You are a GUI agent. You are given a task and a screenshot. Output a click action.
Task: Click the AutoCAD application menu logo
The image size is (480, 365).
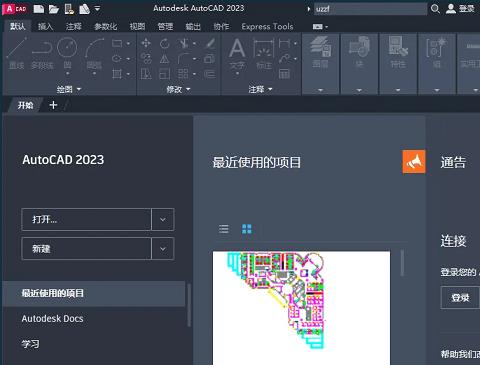[x=15, y=9]
